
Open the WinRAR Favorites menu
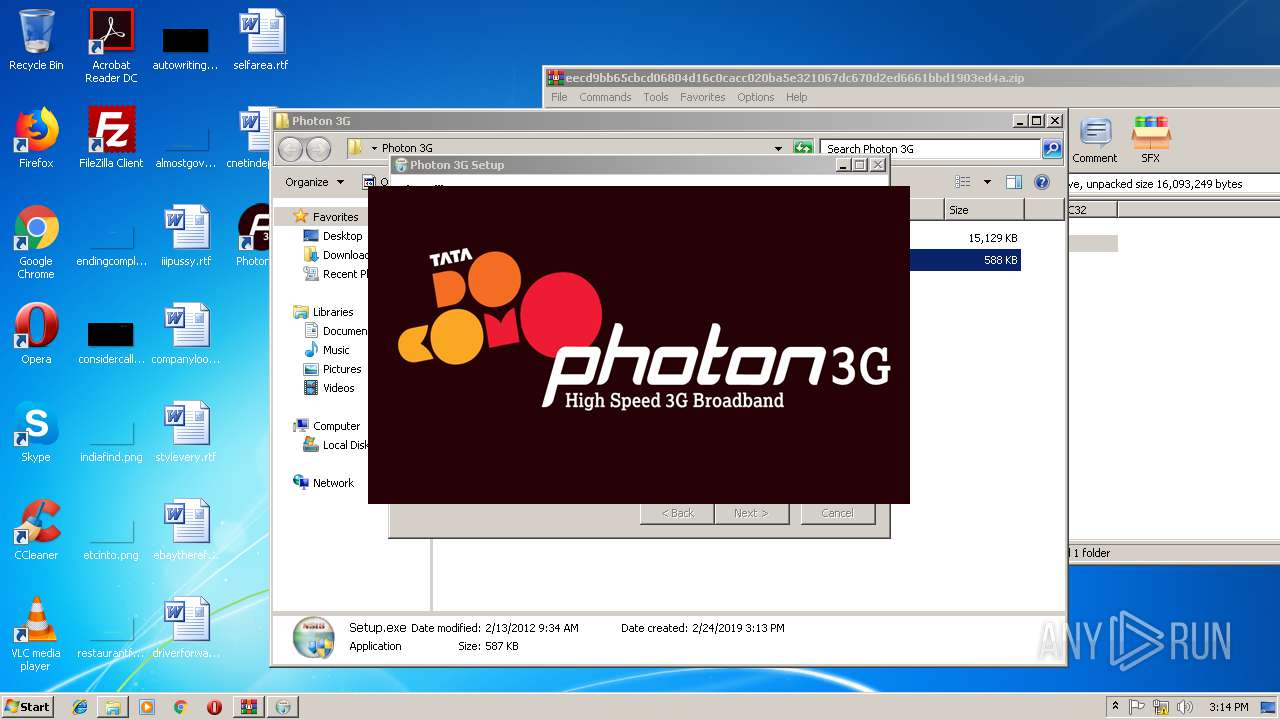703,97
